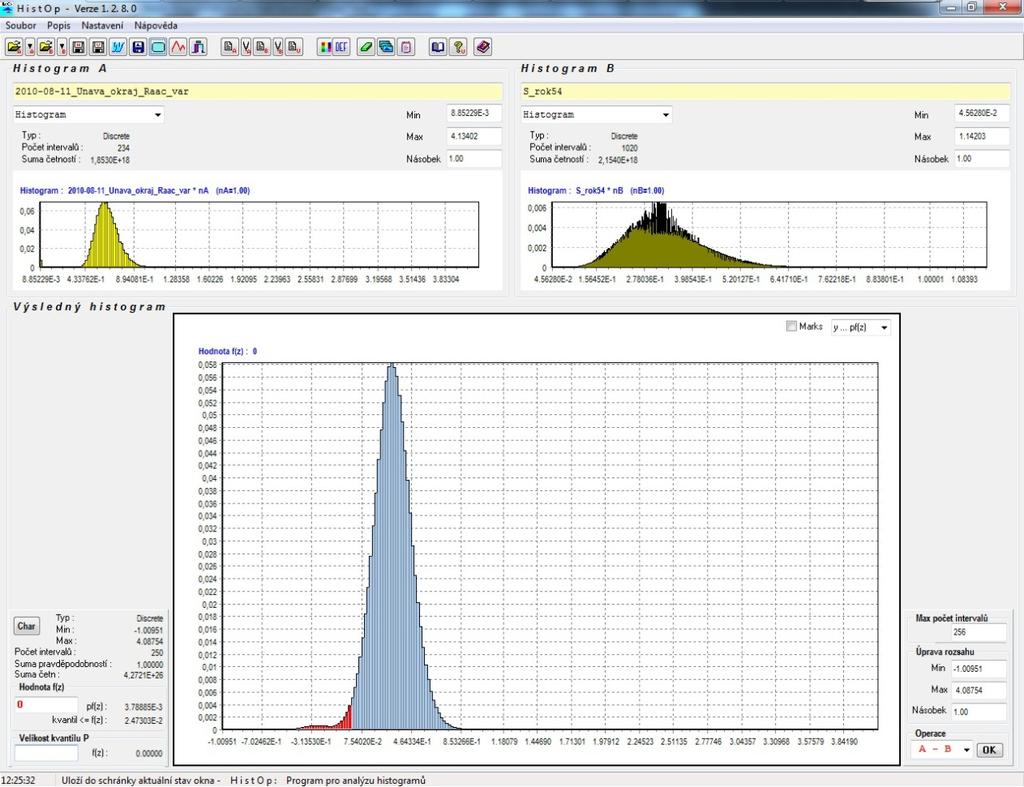Image resolution: width=1024 pixels, height=787 pixels.
Task: Click Histogram A Max field 4.13402
Action: coord(474,137)
